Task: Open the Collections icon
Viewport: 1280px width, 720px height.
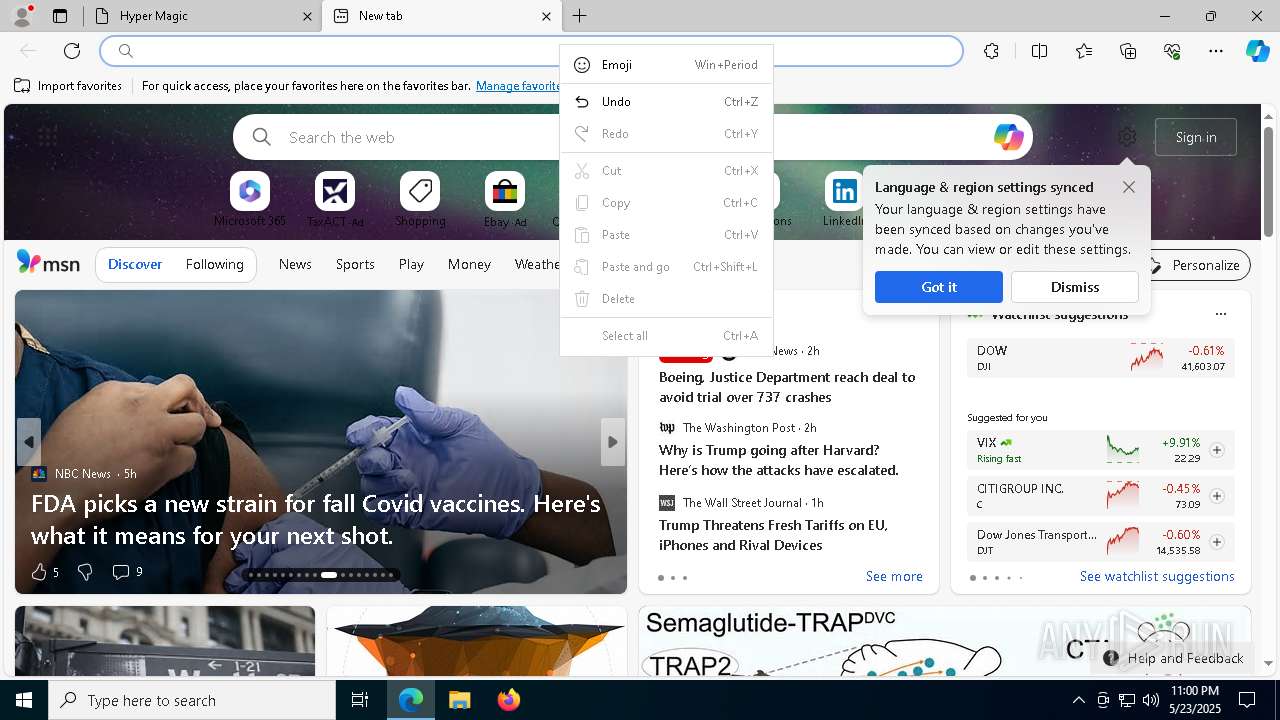Action: [1128, 51]
